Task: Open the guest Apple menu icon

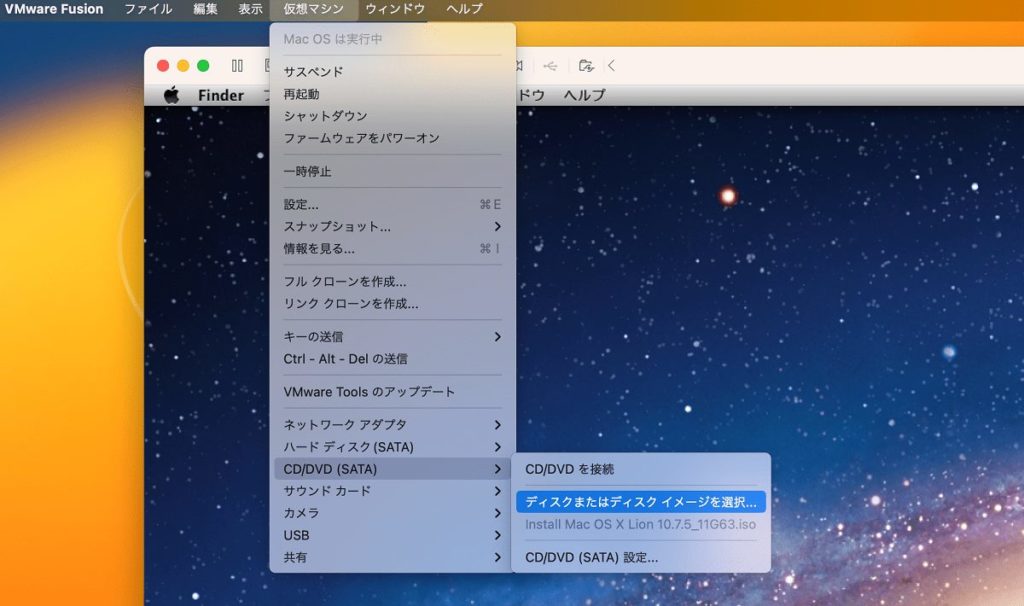Action: click(x=171, y=95)
